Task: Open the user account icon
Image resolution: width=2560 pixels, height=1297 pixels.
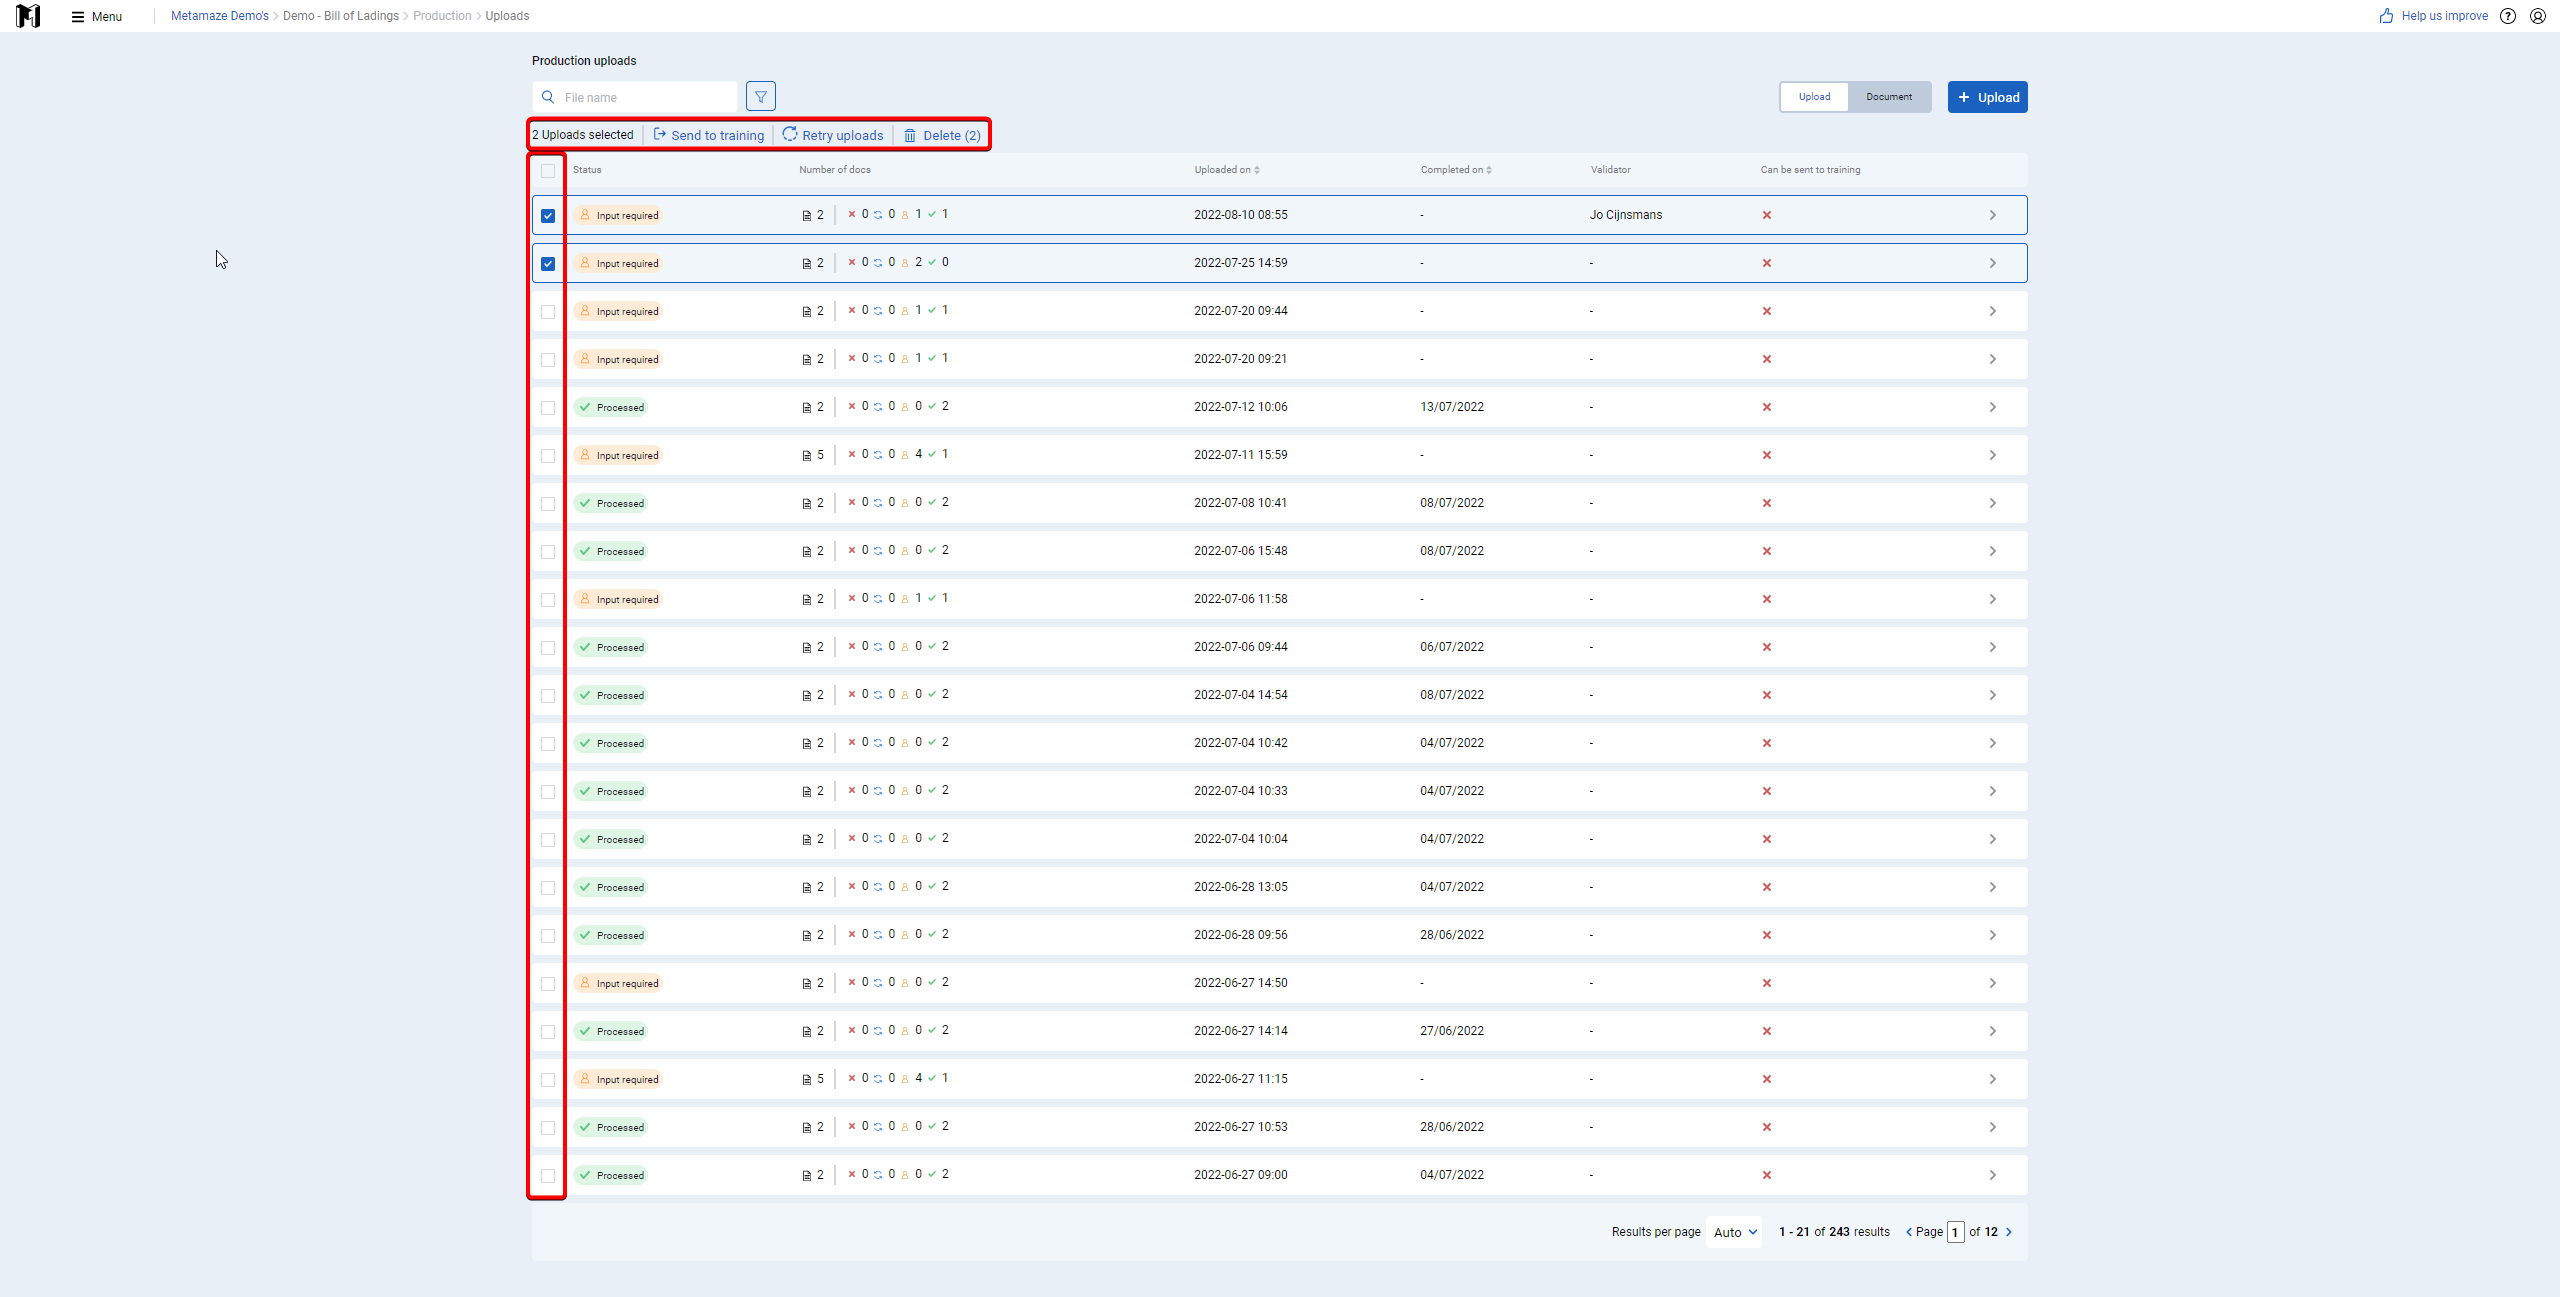Action: click(2538, 16)
